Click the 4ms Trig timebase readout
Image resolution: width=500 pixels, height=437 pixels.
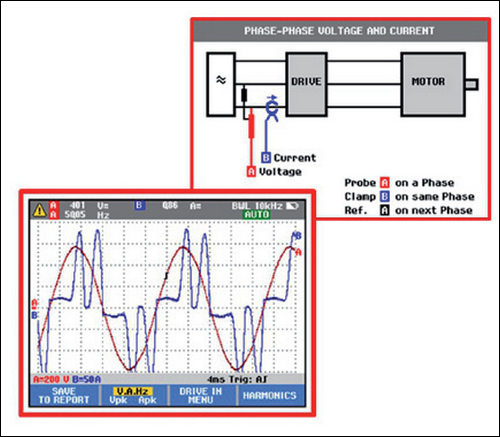[237, 379]
